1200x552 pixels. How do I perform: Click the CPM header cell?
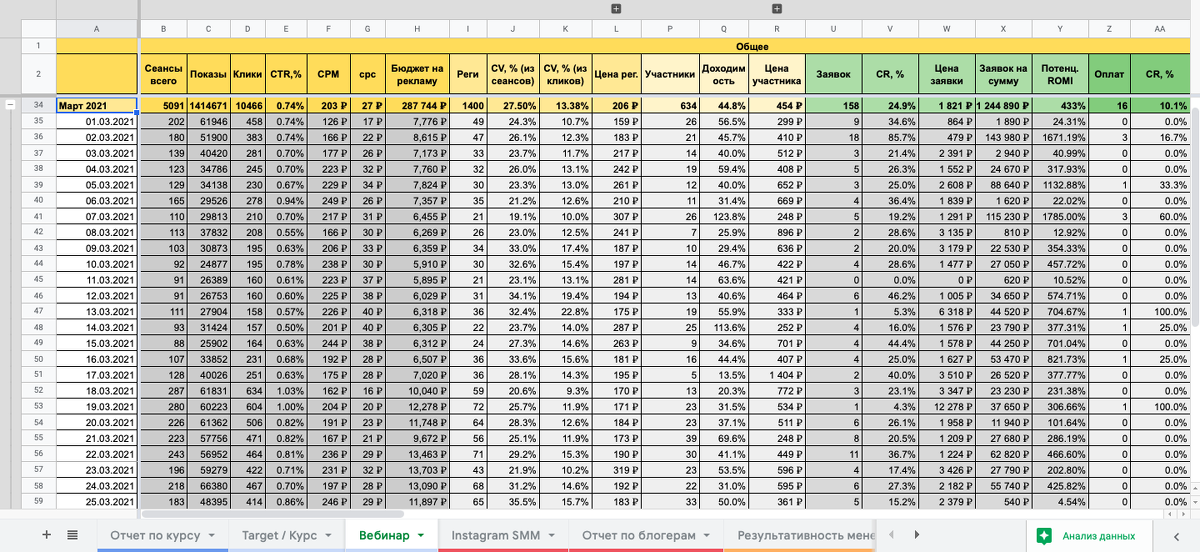[328, 73]
